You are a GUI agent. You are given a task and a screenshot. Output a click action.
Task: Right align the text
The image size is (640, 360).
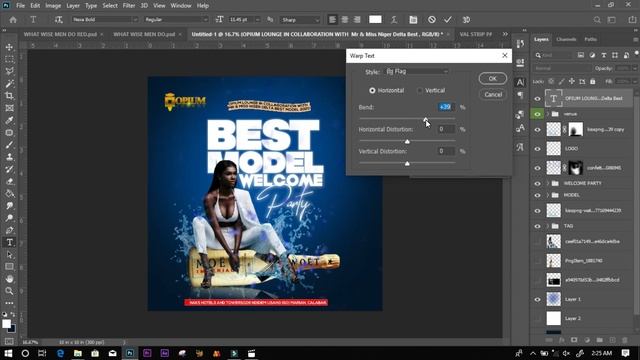tap(357, 20)
